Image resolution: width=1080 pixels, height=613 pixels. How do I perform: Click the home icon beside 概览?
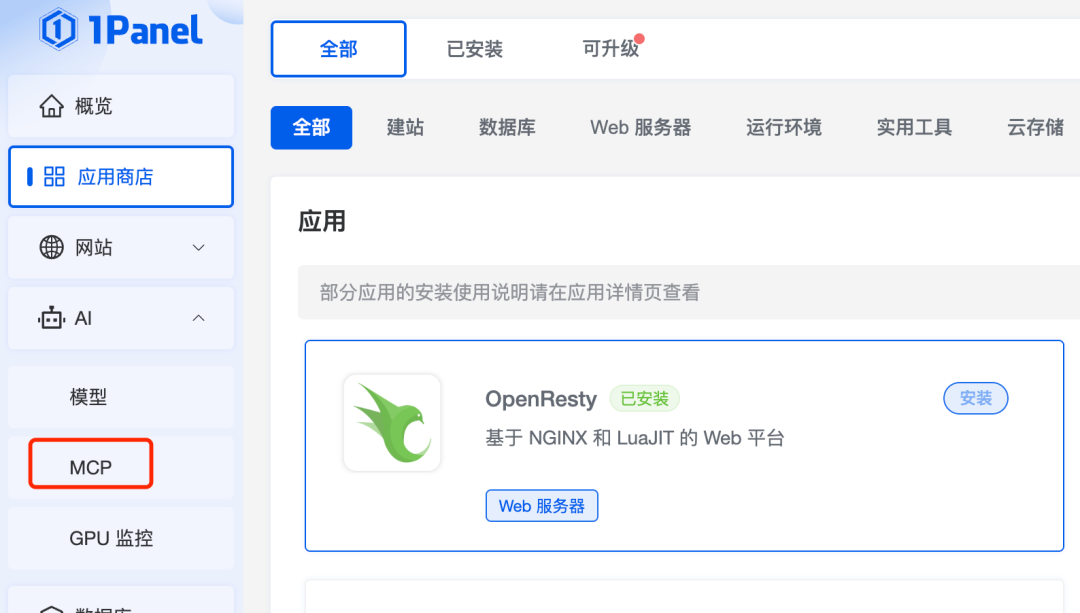52,106
